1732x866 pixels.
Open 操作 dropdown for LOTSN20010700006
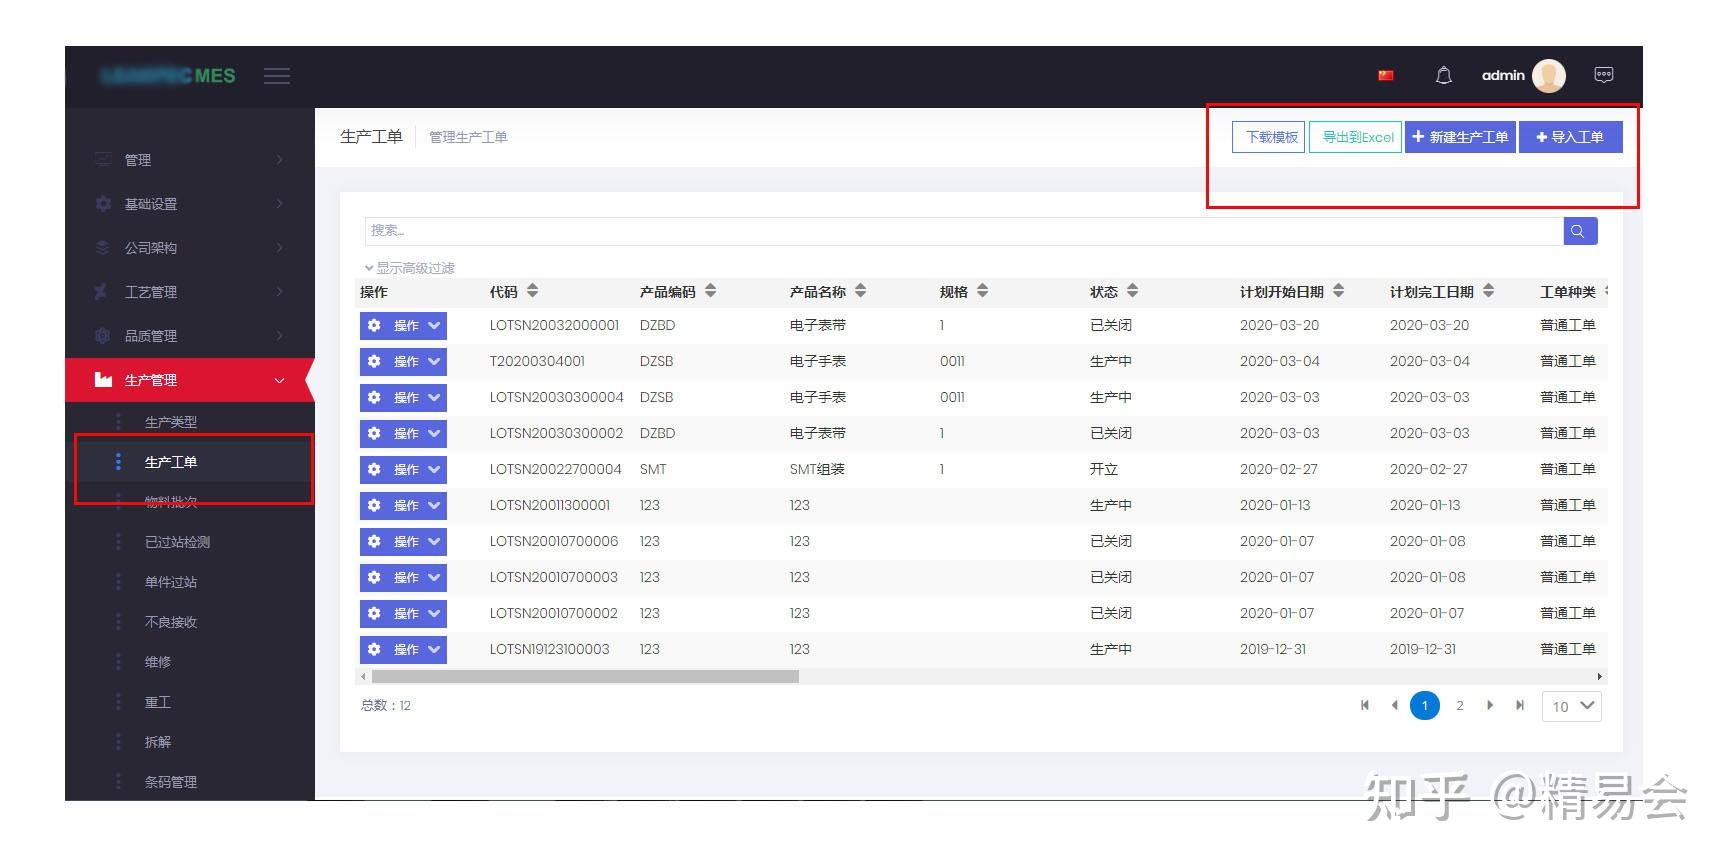pyautogui.click(x=403, y=541)
